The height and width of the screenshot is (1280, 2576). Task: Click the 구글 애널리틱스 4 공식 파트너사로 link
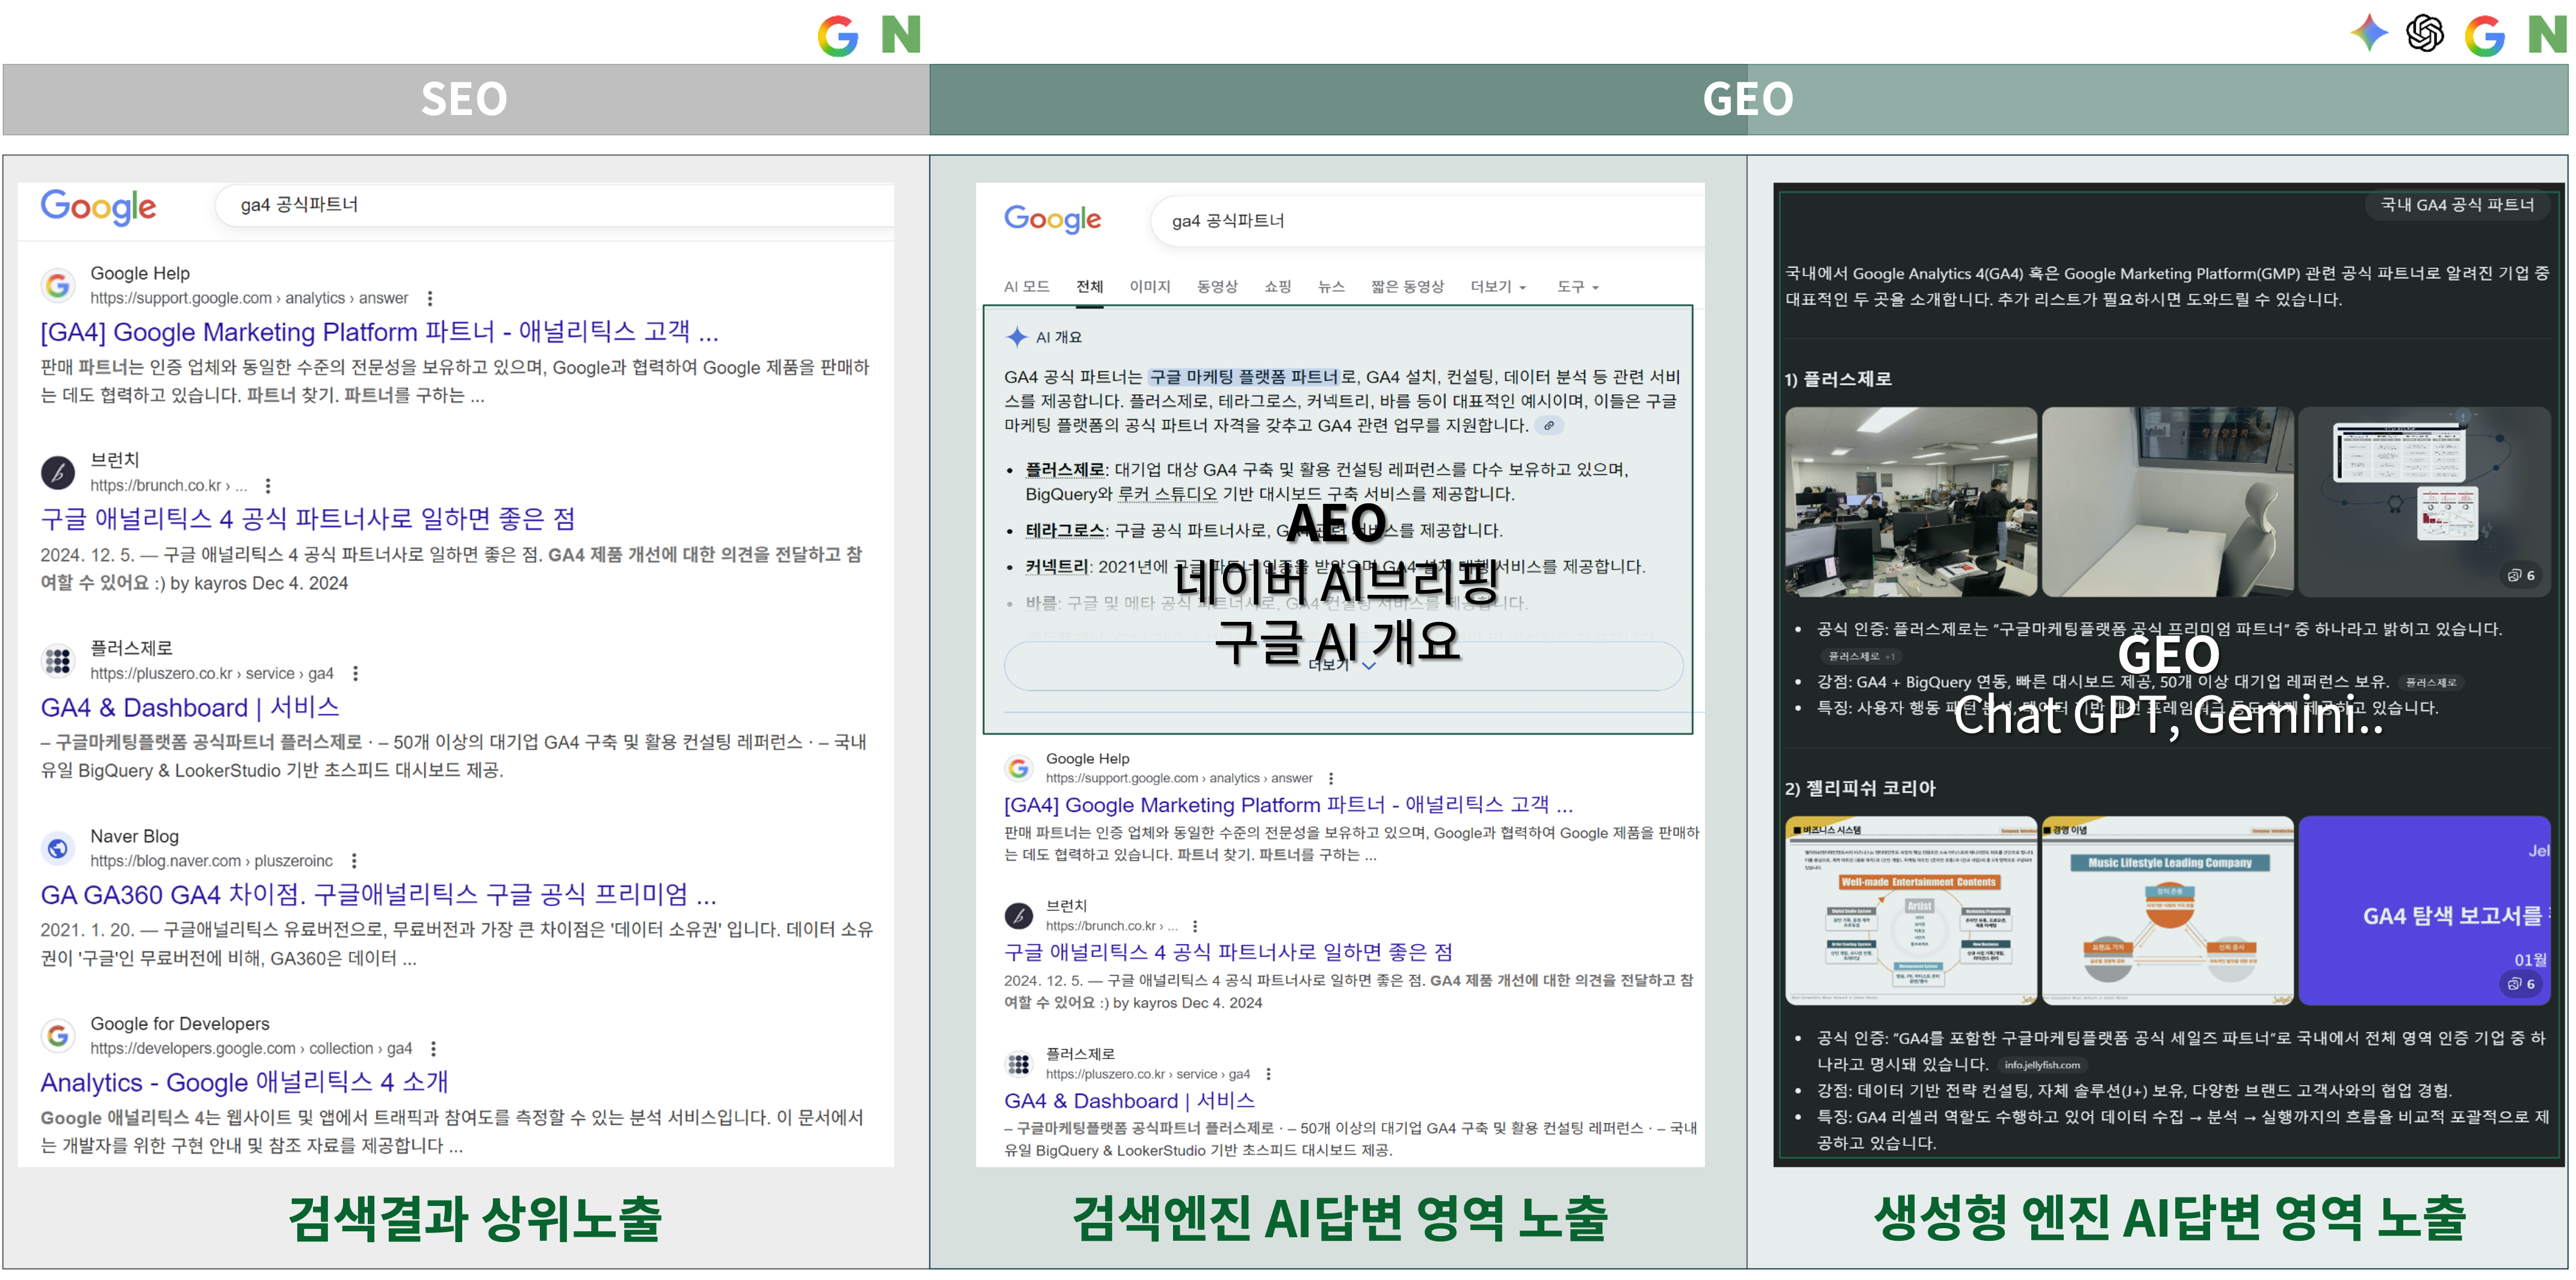click(310, 518)
